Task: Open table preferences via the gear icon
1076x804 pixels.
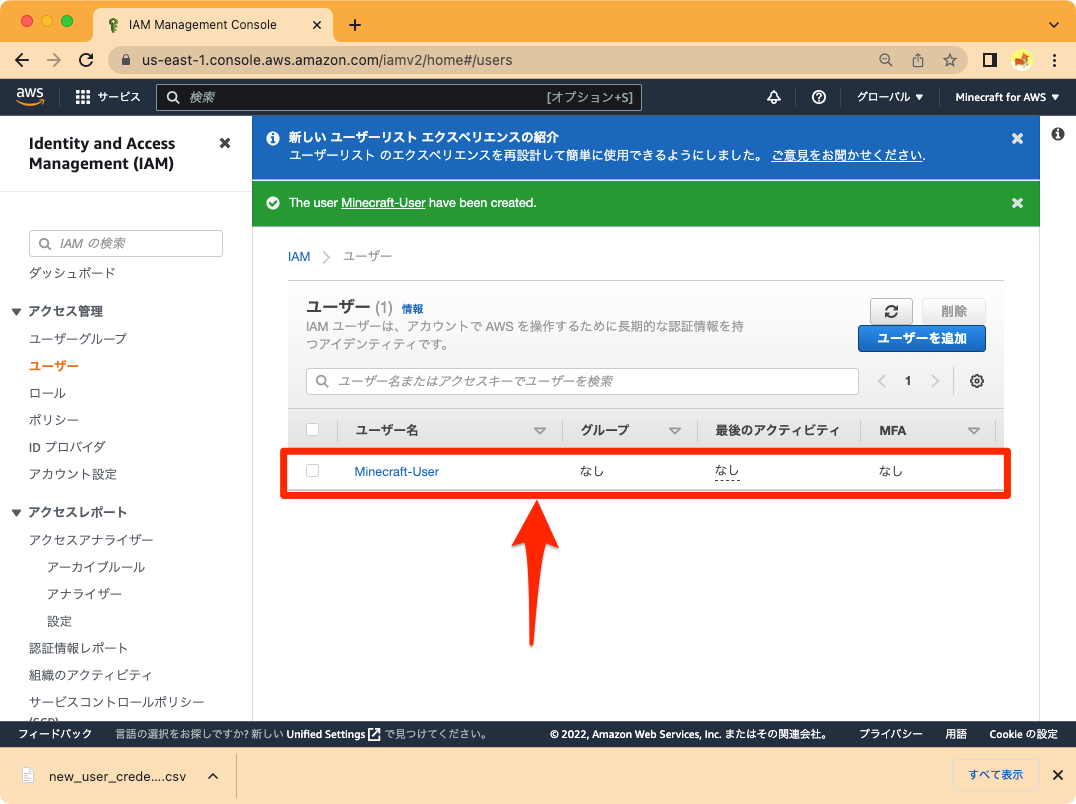Action: [976, 381]
